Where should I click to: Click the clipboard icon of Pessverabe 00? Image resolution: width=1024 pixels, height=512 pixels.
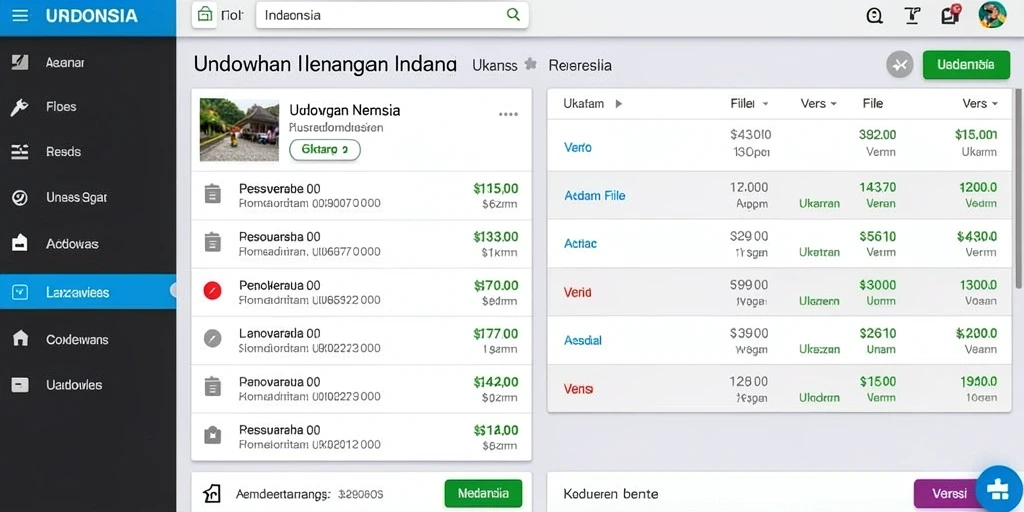point(212,194)
